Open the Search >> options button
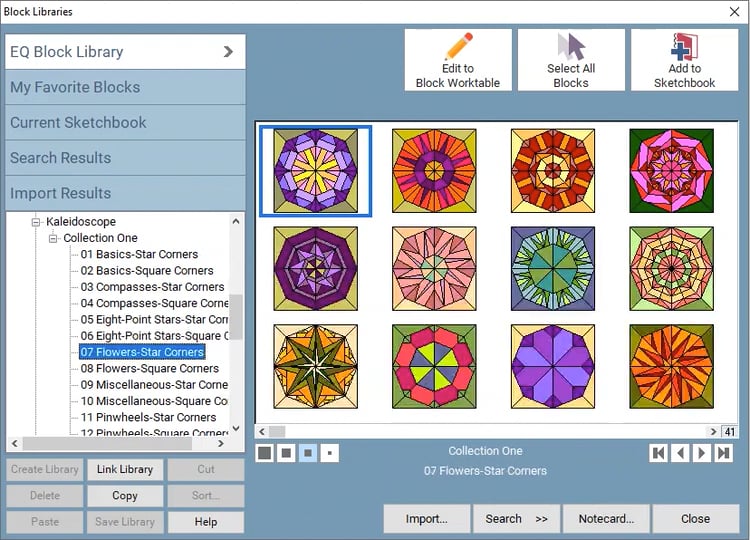 (516, 518)
